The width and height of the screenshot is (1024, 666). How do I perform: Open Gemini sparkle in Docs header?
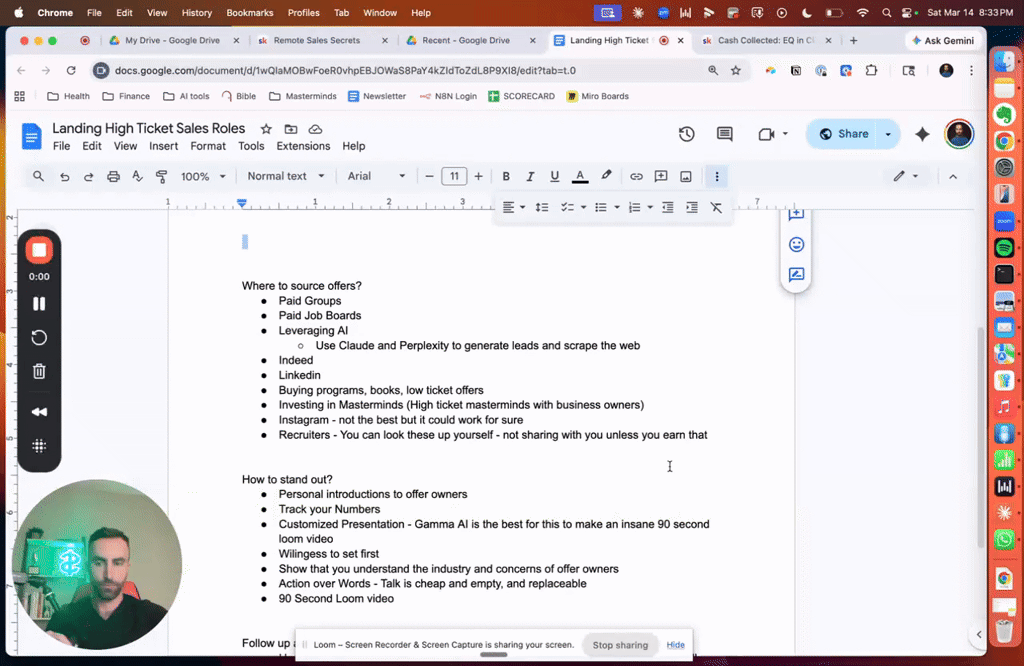(922, 134)
